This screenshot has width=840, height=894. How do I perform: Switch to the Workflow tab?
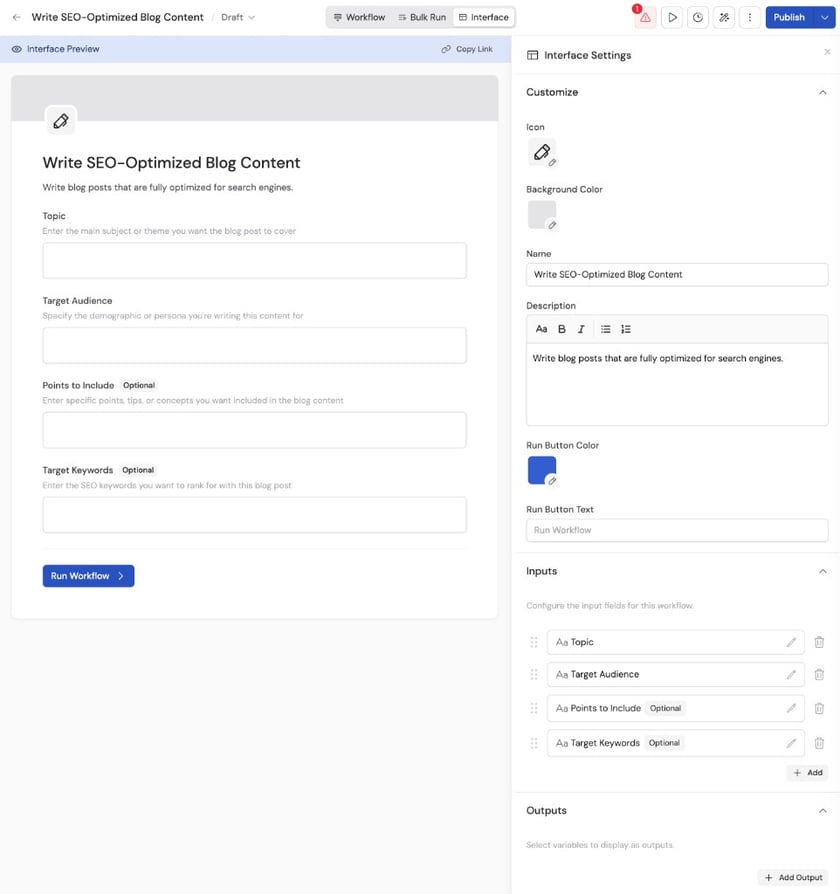tap(359, 17)
